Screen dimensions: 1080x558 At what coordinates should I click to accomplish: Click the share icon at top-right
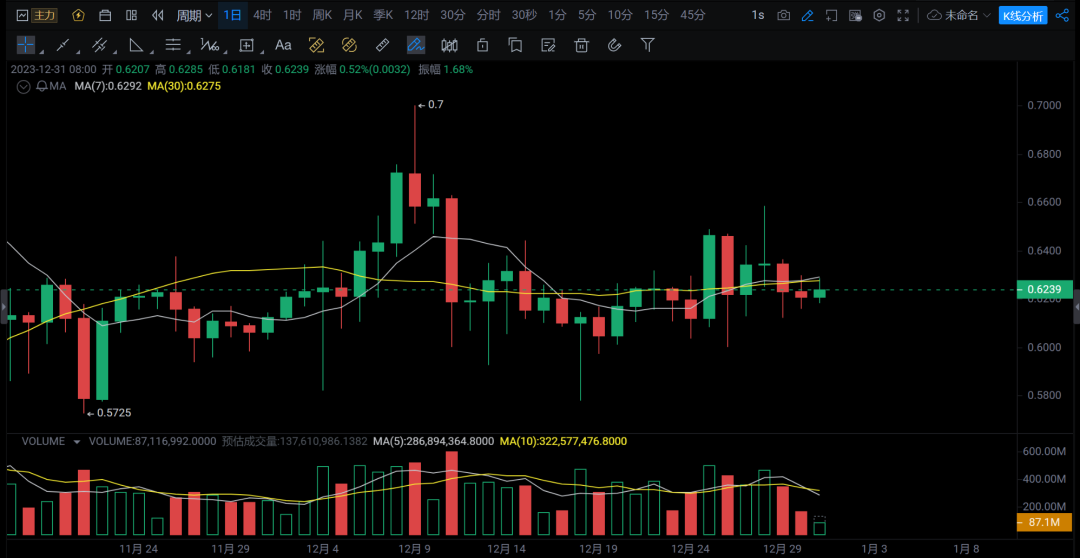point(1061,15)
